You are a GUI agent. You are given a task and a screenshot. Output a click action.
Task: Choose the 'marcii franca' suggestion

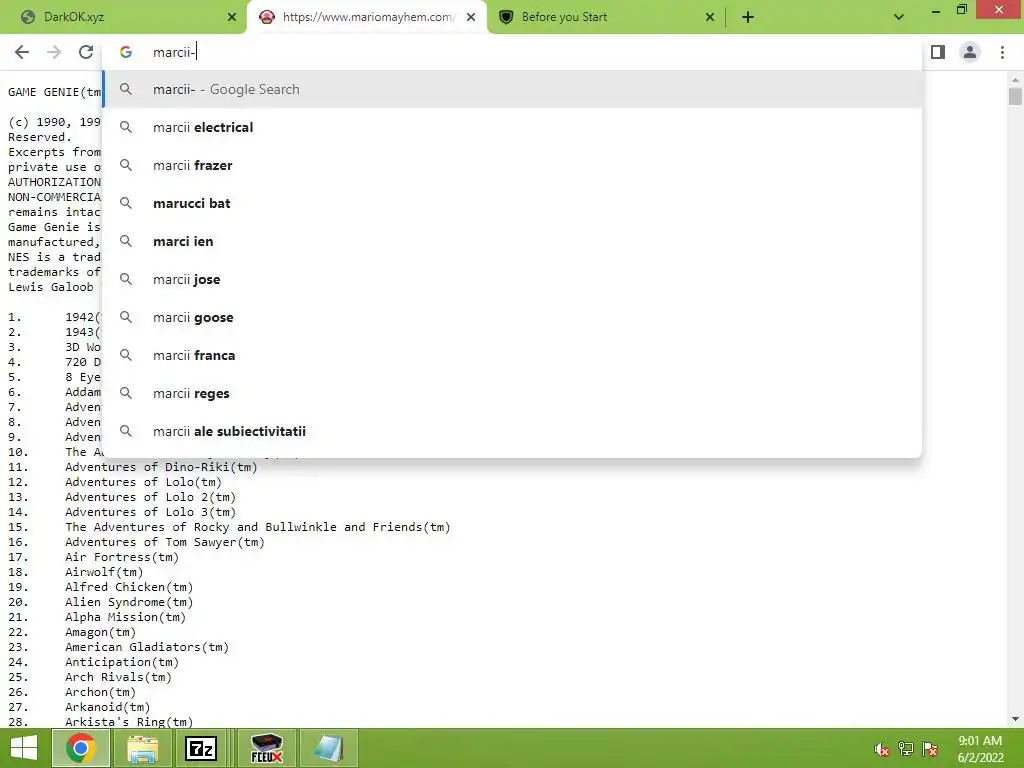513,355
